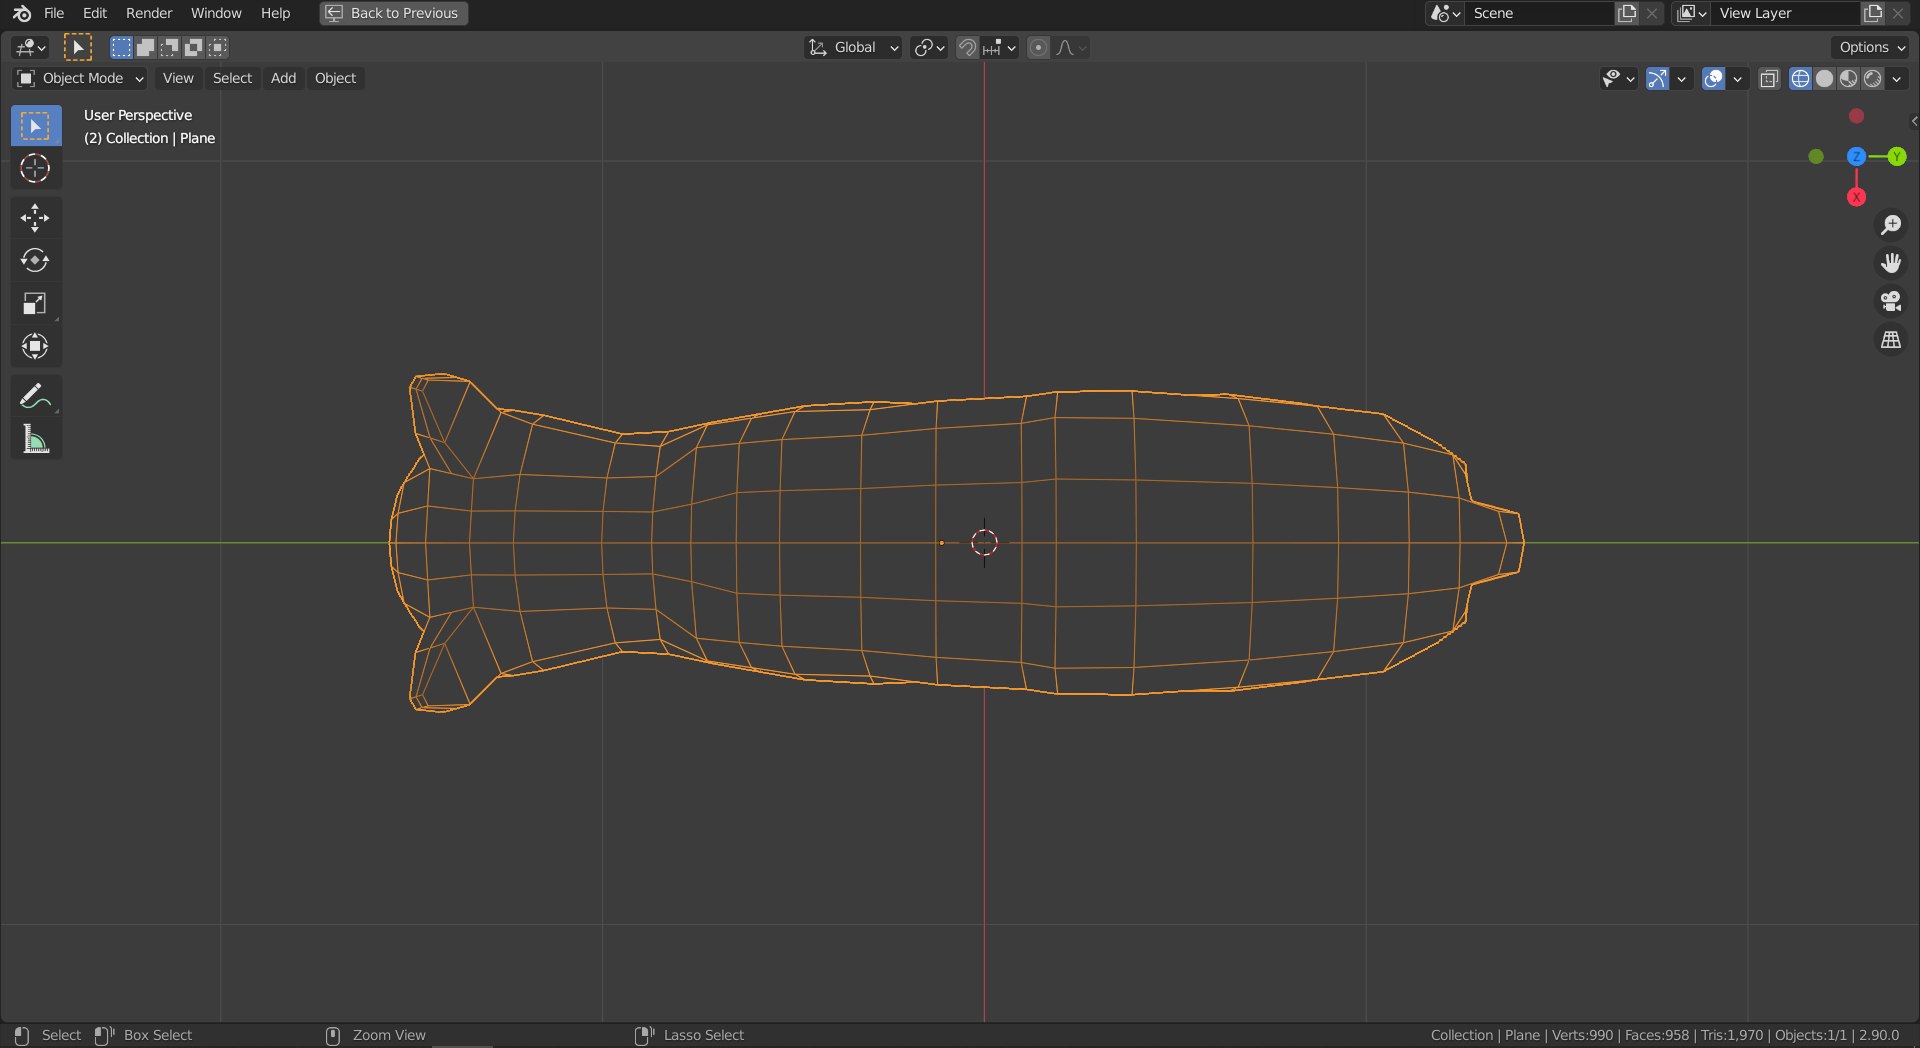Switch to Solid viewport shading

pos(1824,78)
